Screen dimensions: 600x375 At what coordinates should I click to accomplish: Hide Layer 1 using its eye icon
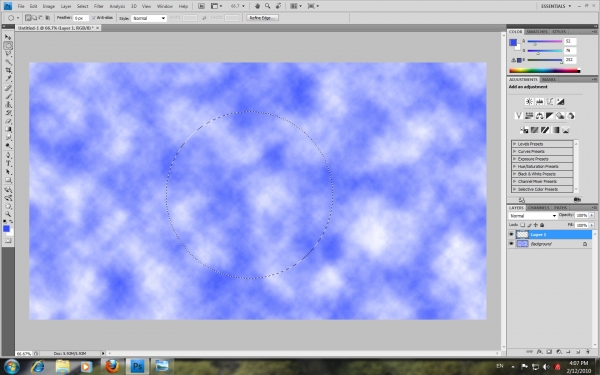point(511,234)
